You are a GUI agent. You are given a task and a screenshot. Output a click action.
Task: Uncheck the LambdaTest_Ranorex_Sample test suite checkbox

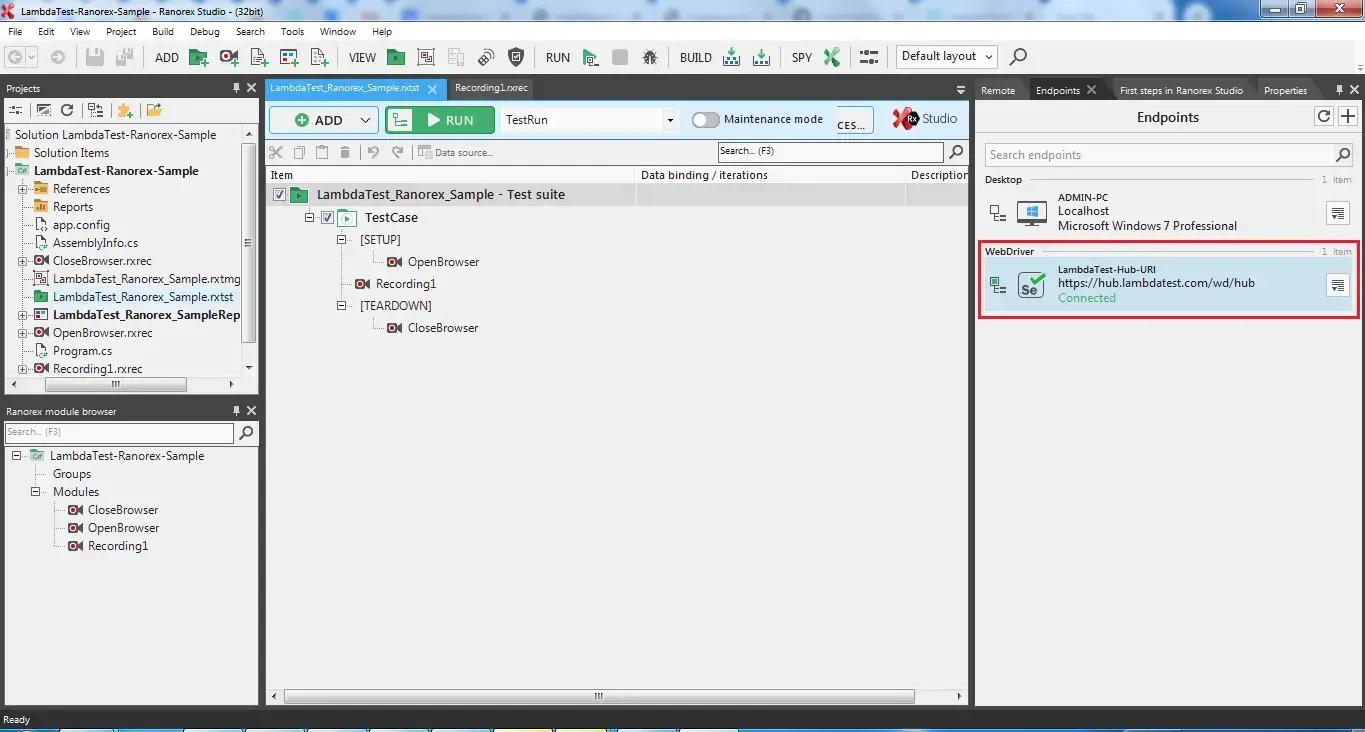coord(279,194)
